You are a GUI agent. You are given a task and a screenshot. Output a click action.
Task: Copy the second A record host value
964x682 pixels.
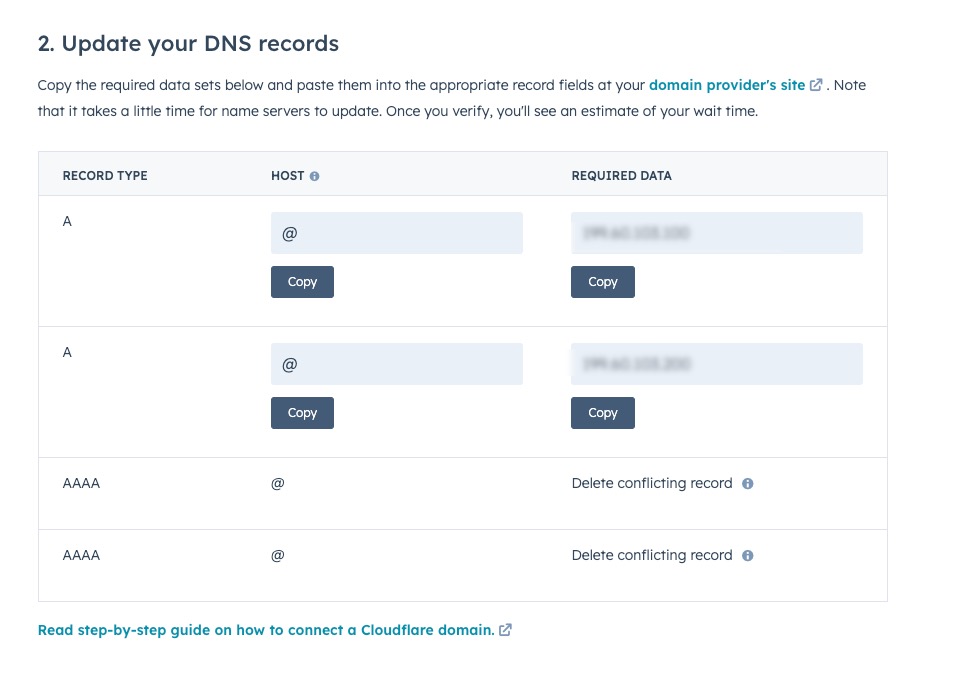pos(302,413)
